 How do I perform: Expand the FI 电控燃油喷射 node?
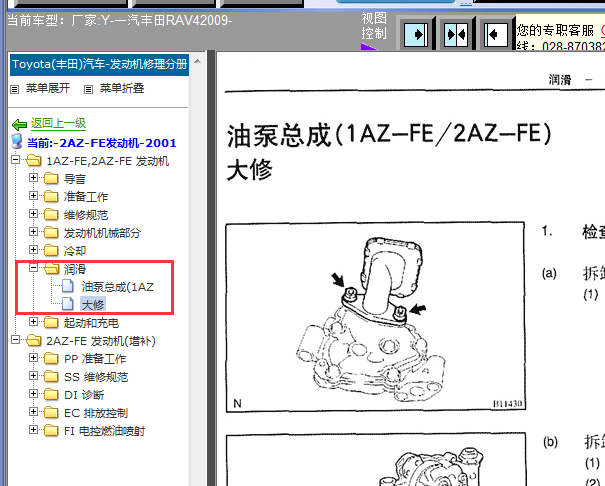click(x=34, y=429)
